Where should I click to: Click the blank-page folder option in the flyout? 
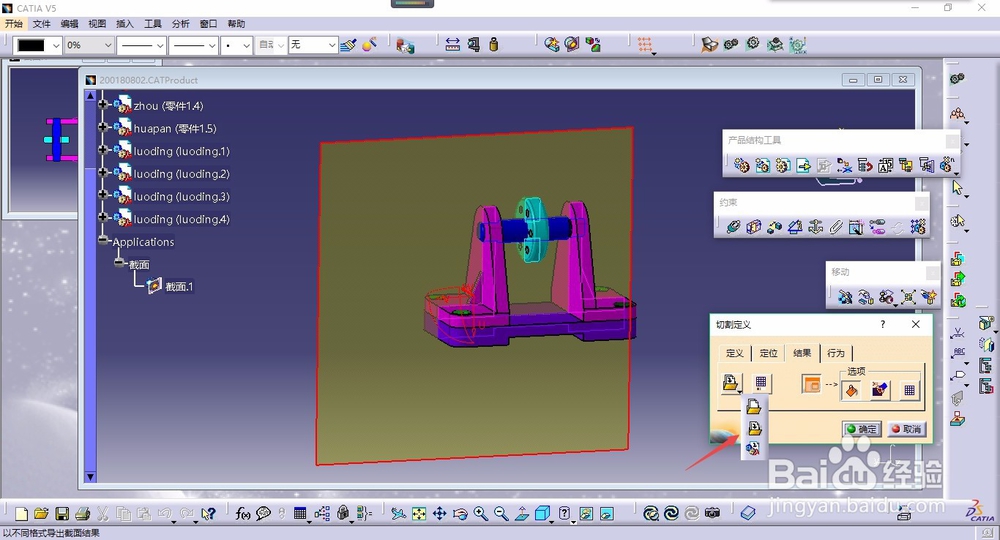tap(754, 406)
